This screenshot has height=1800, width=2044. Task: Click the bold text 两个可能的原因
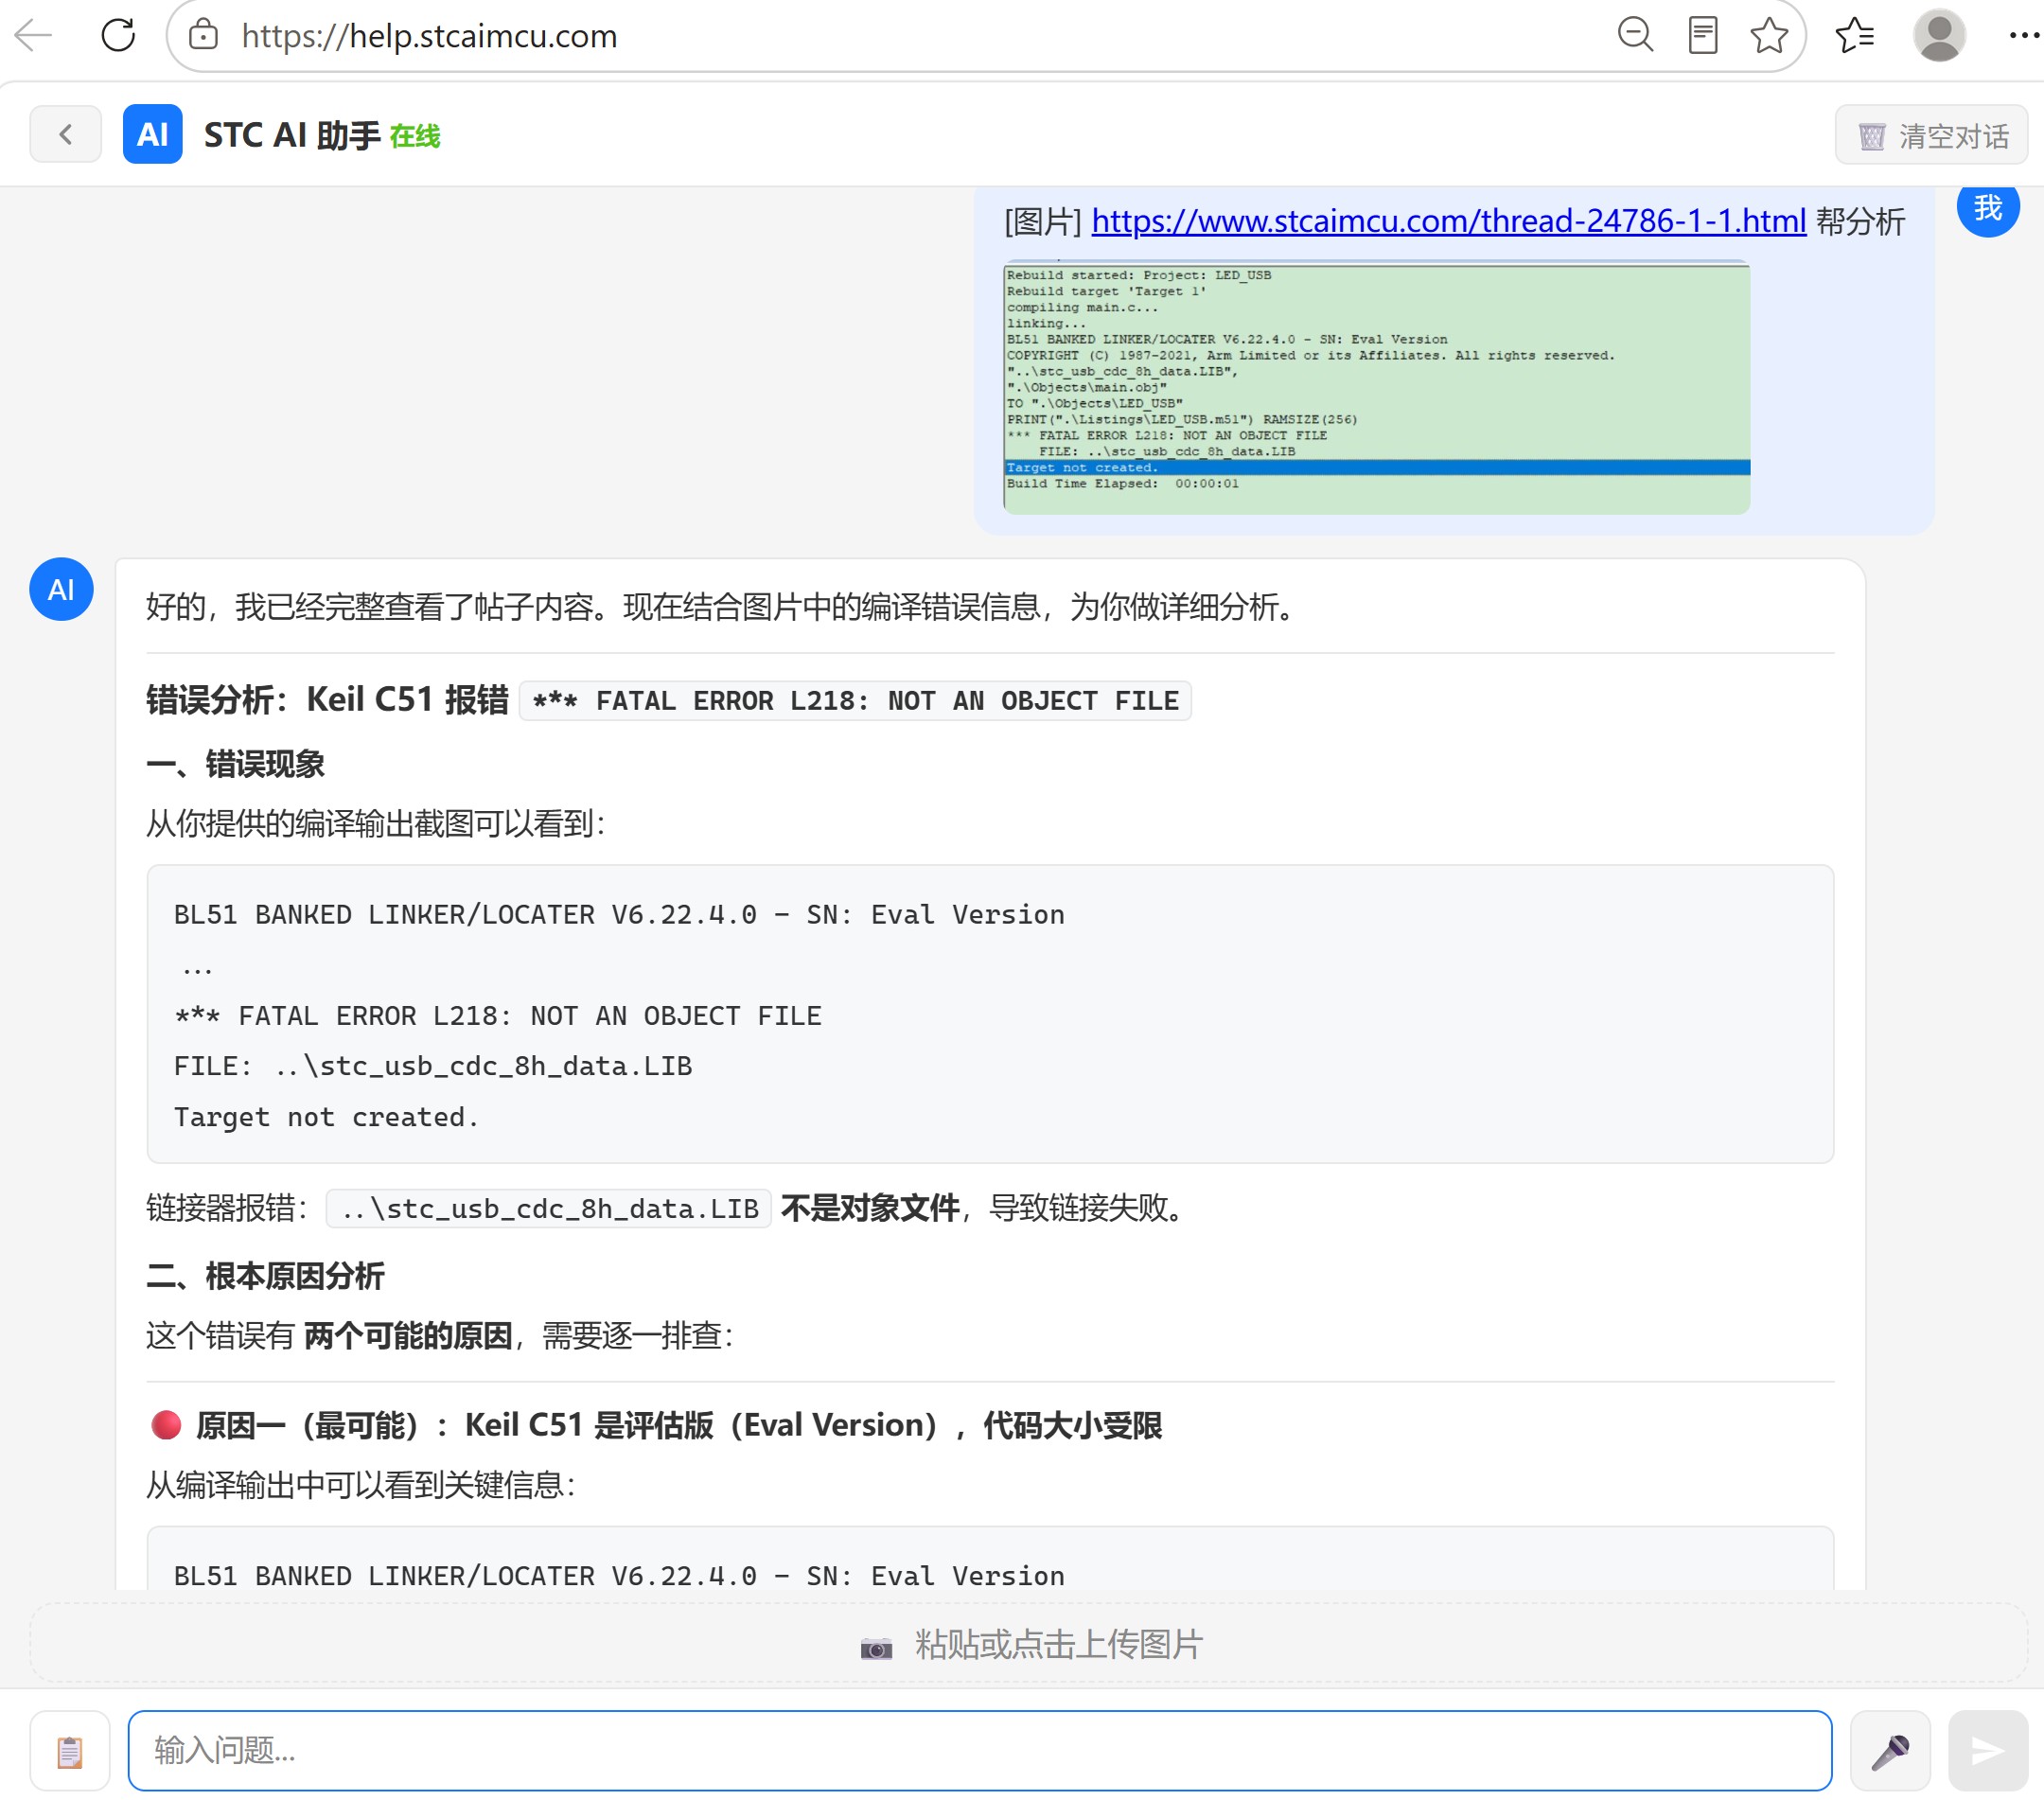[408, 1335]
